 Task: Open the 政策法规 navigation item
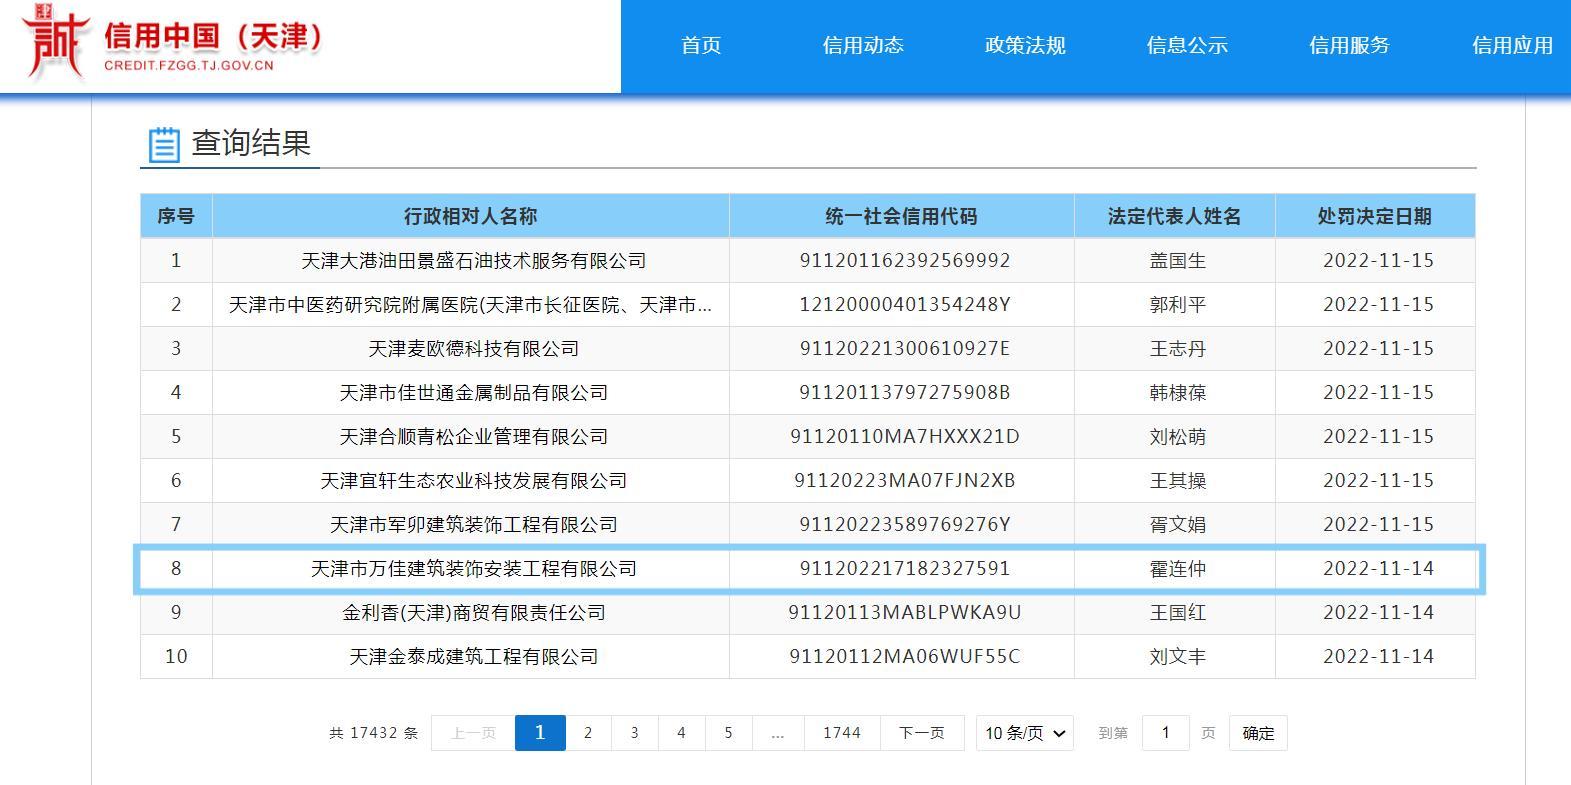[1025, 45]
